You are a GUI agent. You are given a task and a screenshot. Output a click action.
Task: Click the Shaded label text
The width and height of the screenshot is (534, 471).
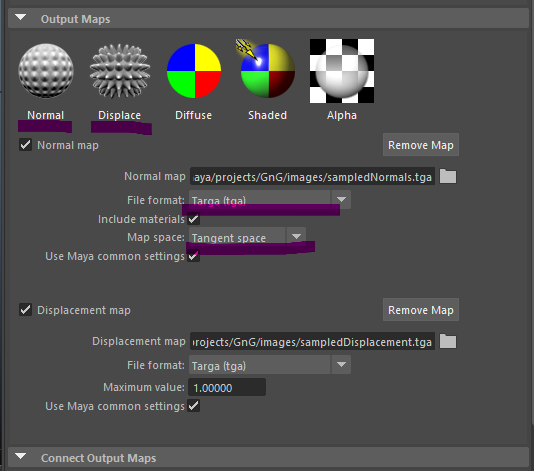tap(267, 115)
